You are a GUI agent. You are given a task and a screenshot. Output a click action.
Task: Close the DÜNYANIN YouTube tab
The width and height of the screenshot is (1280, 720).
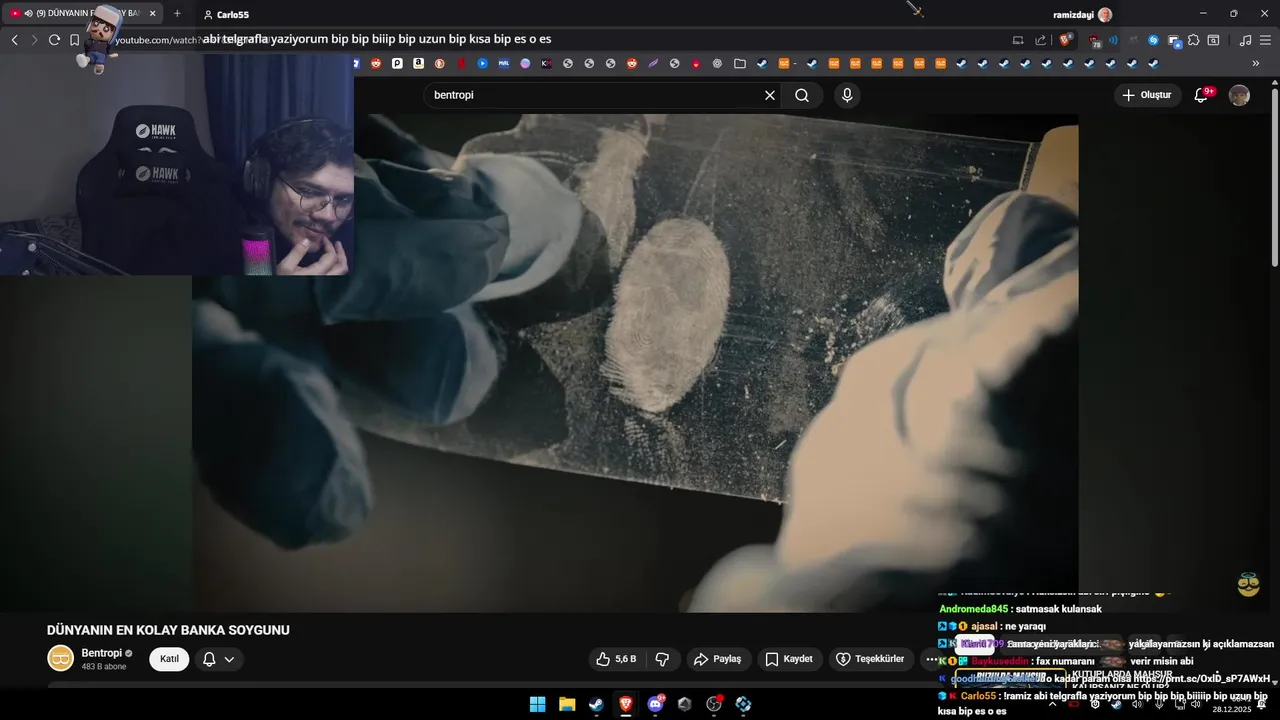coord(152,14)
